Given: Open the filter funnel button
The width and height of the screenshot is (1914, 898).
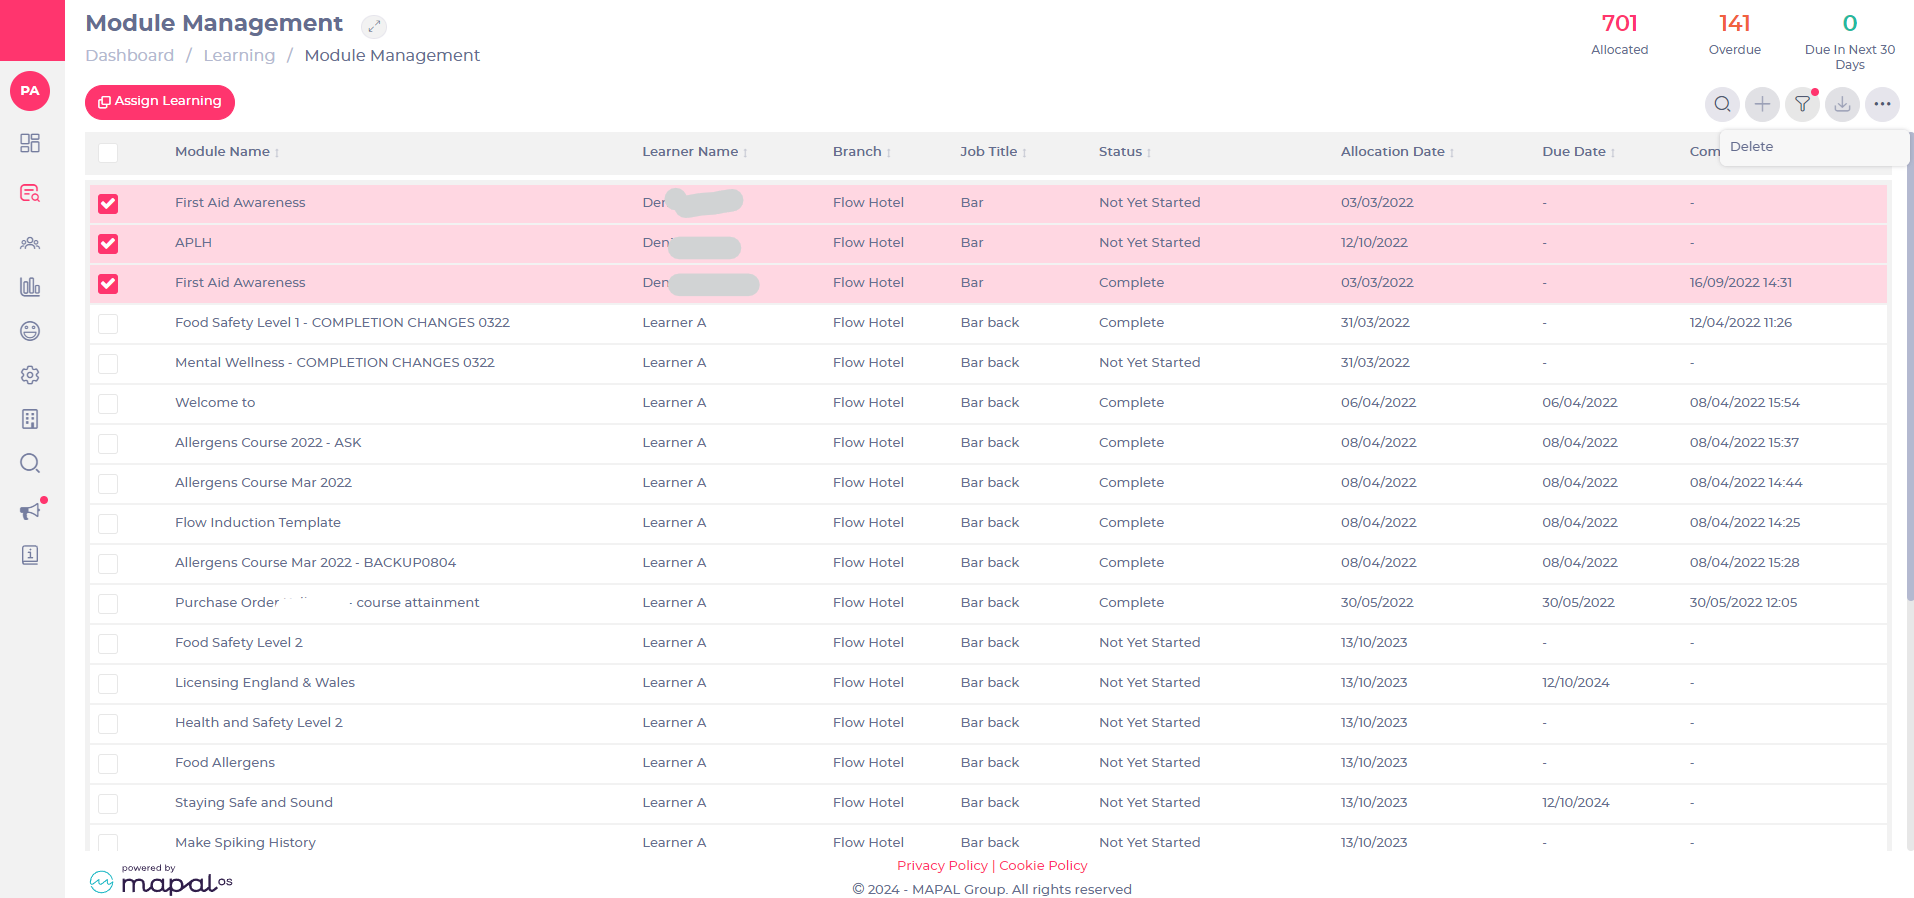Looking at the screenshot, I should (x=1802, y=104).
